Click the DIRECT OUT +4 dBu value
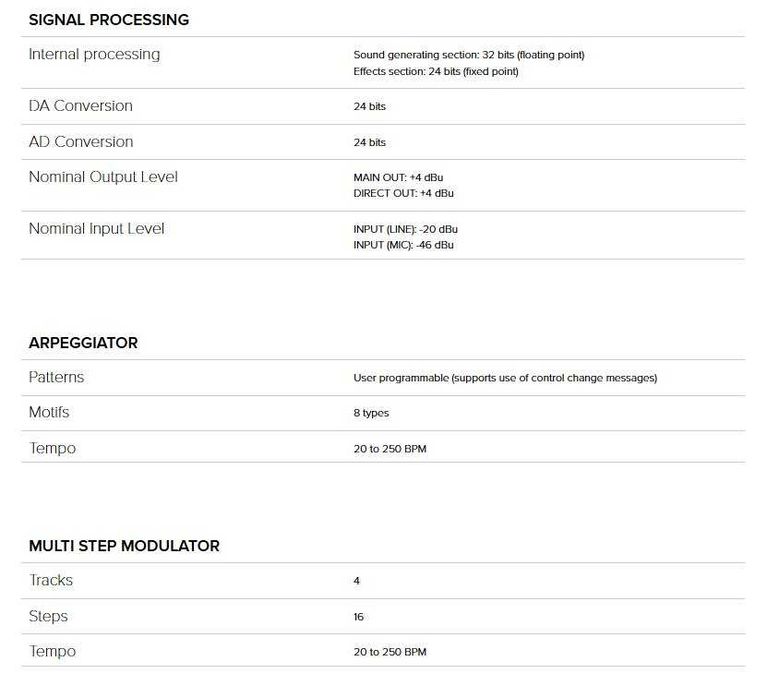779x700 pixels. (x=403, y=193)
